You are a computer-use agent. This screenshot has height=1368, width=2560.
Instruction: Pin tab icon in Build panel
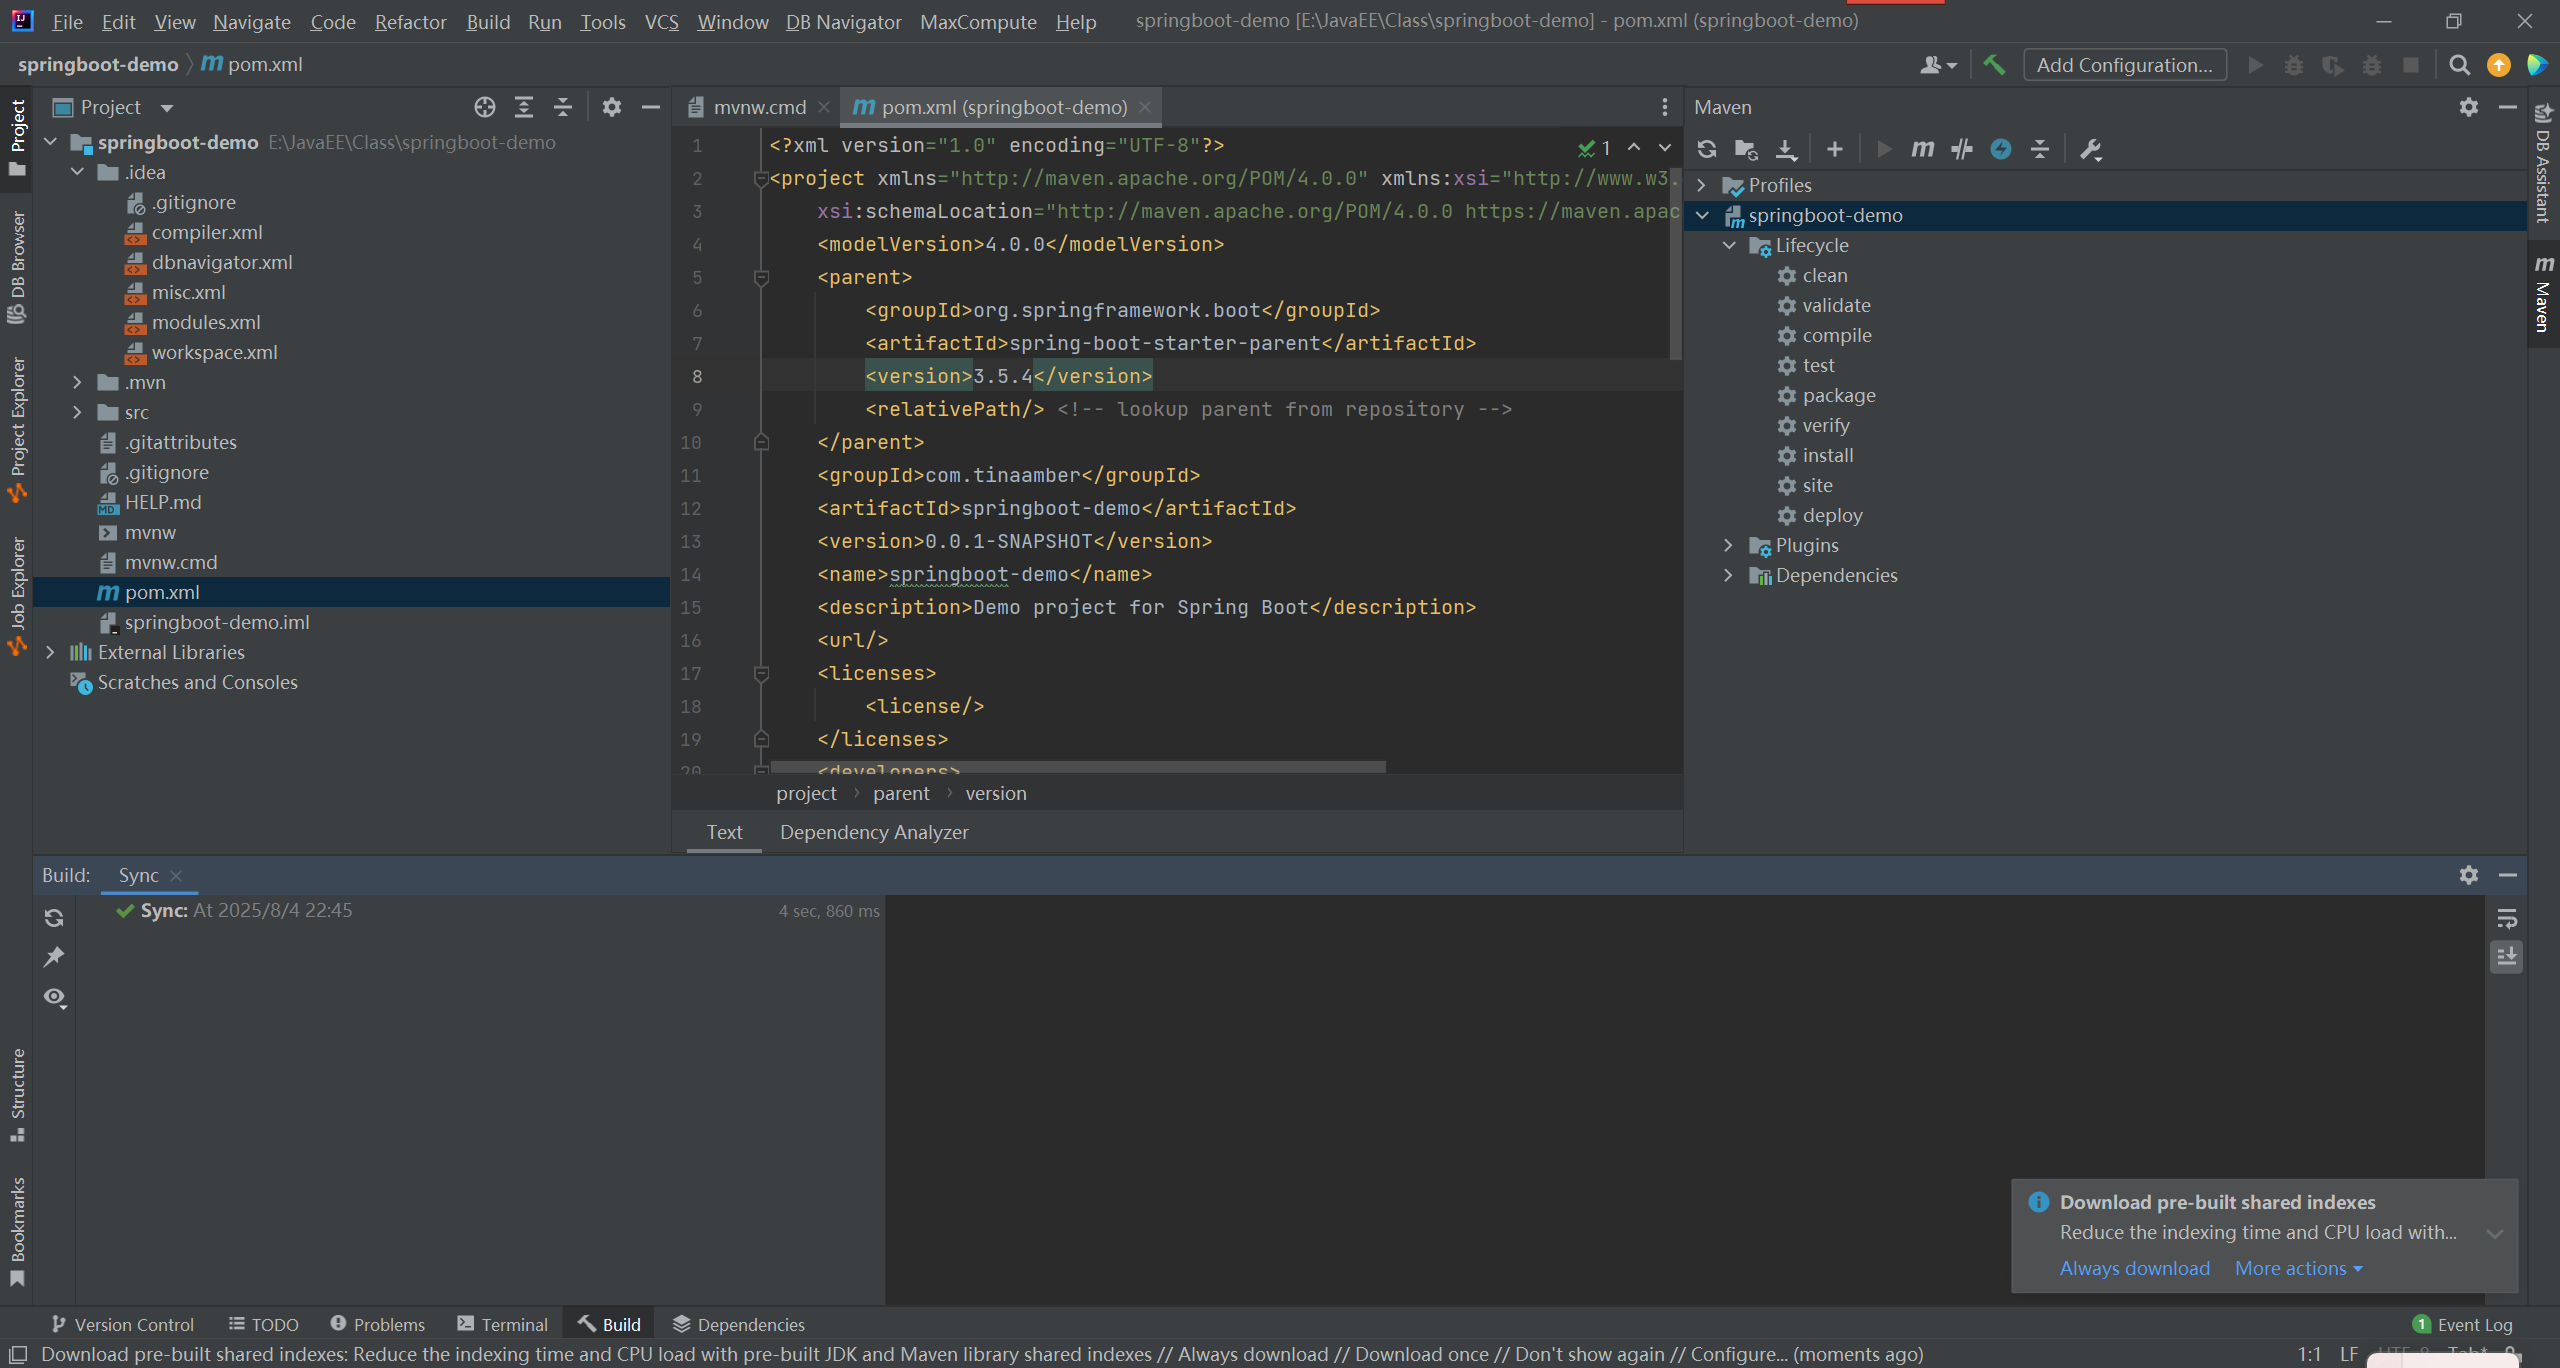[54, 957]
